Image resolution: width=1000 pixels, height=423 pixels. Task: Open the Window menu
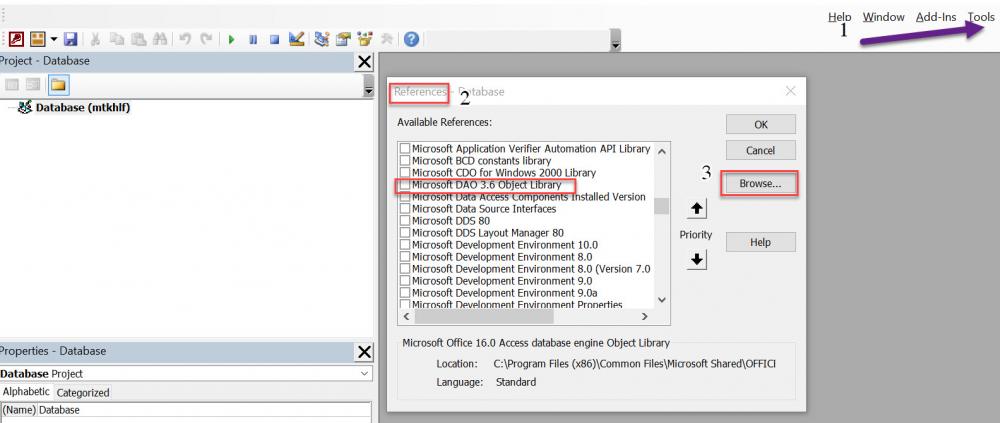coord(883,17)
